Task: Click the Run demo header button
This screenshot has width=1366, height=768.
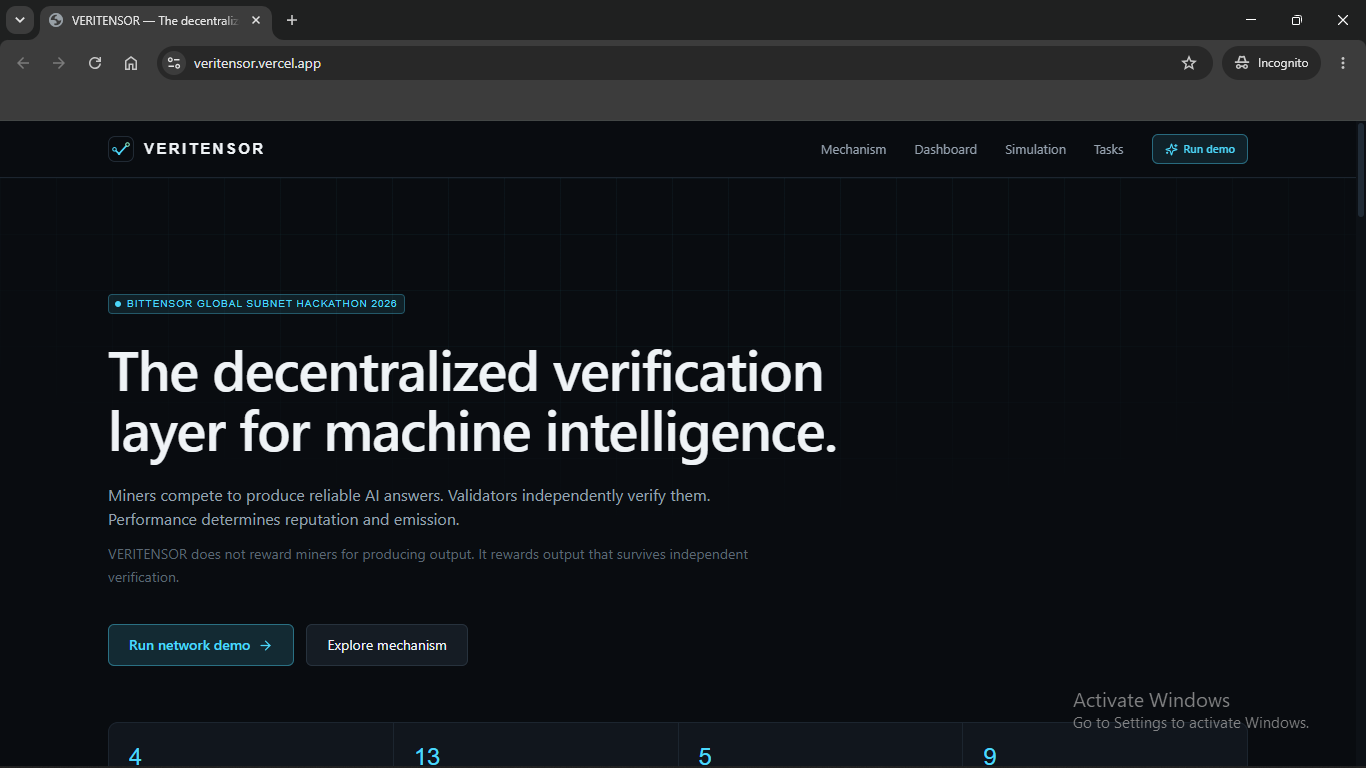Action: pyautogui.click(x=1200, y=149)
